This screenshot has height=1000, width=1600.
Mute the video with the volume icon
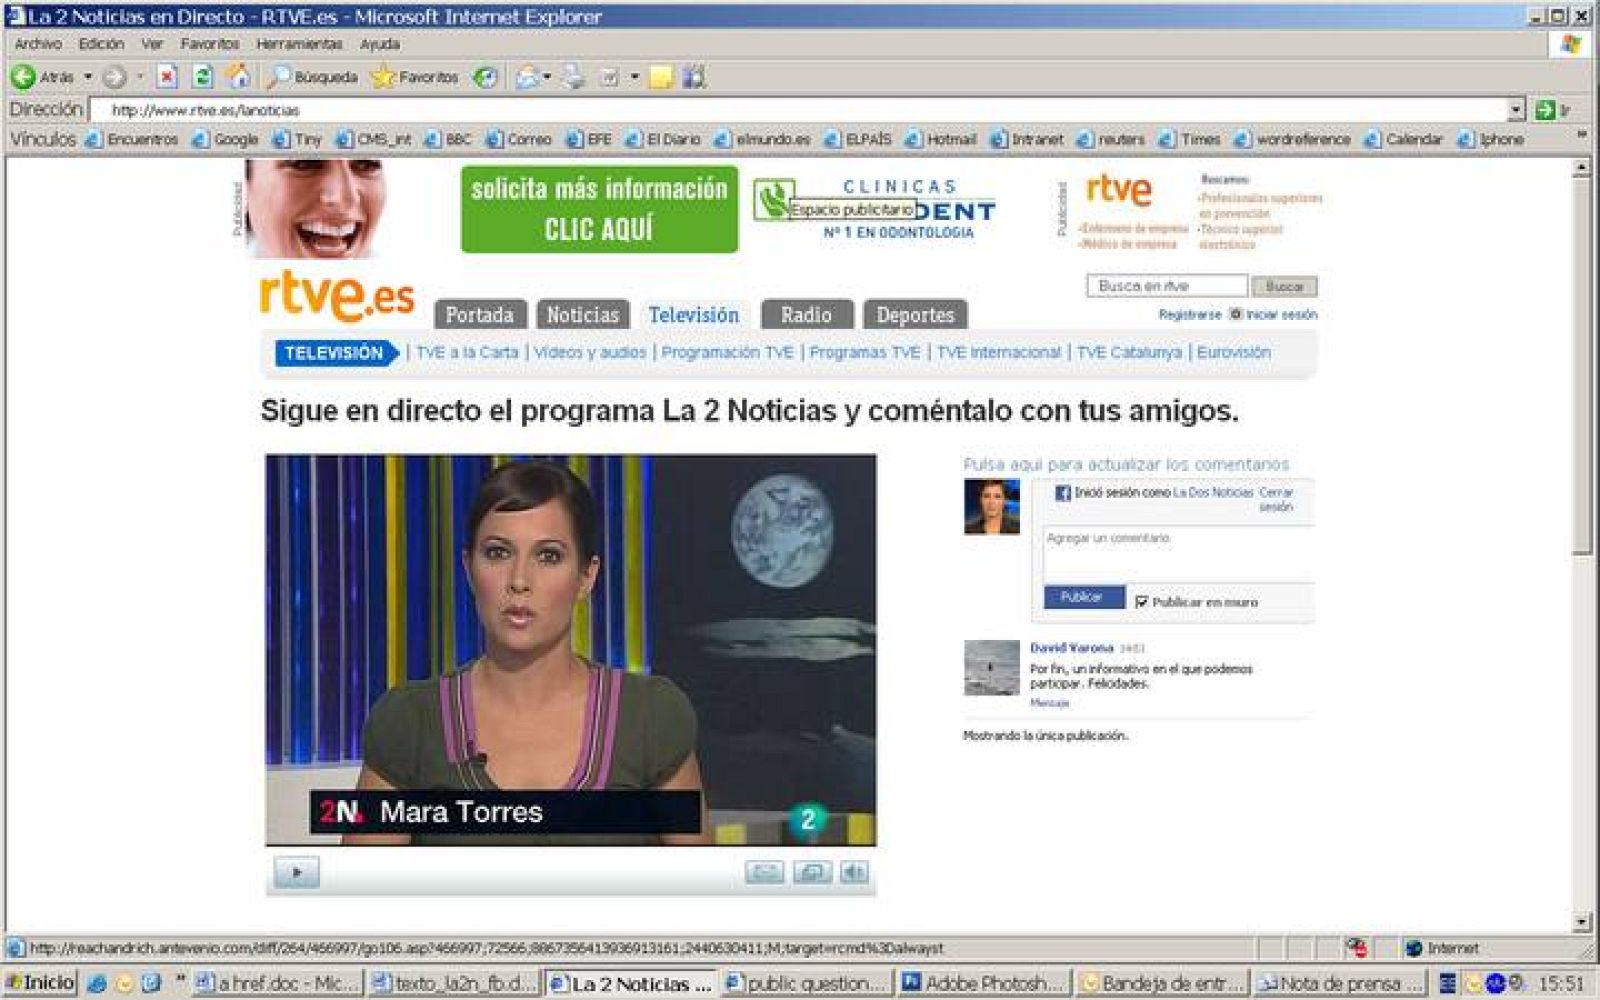[x=851, y=871]
